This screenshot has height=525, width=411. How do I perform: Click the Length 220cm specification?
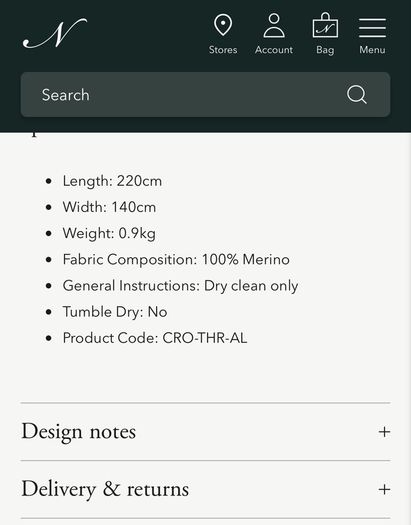[x=112, y=181]
